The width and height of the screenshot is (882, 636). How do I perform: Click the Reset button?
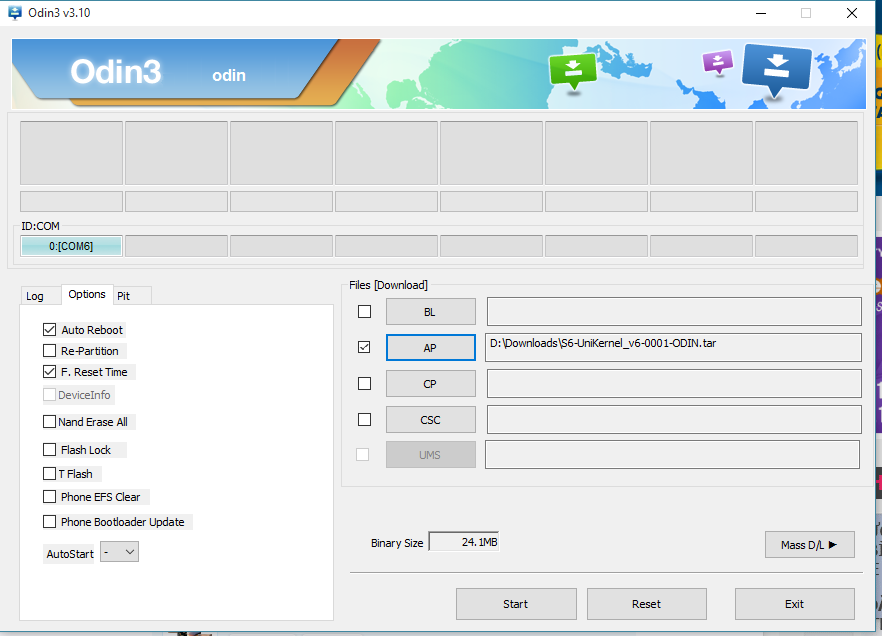pos(646,604)
